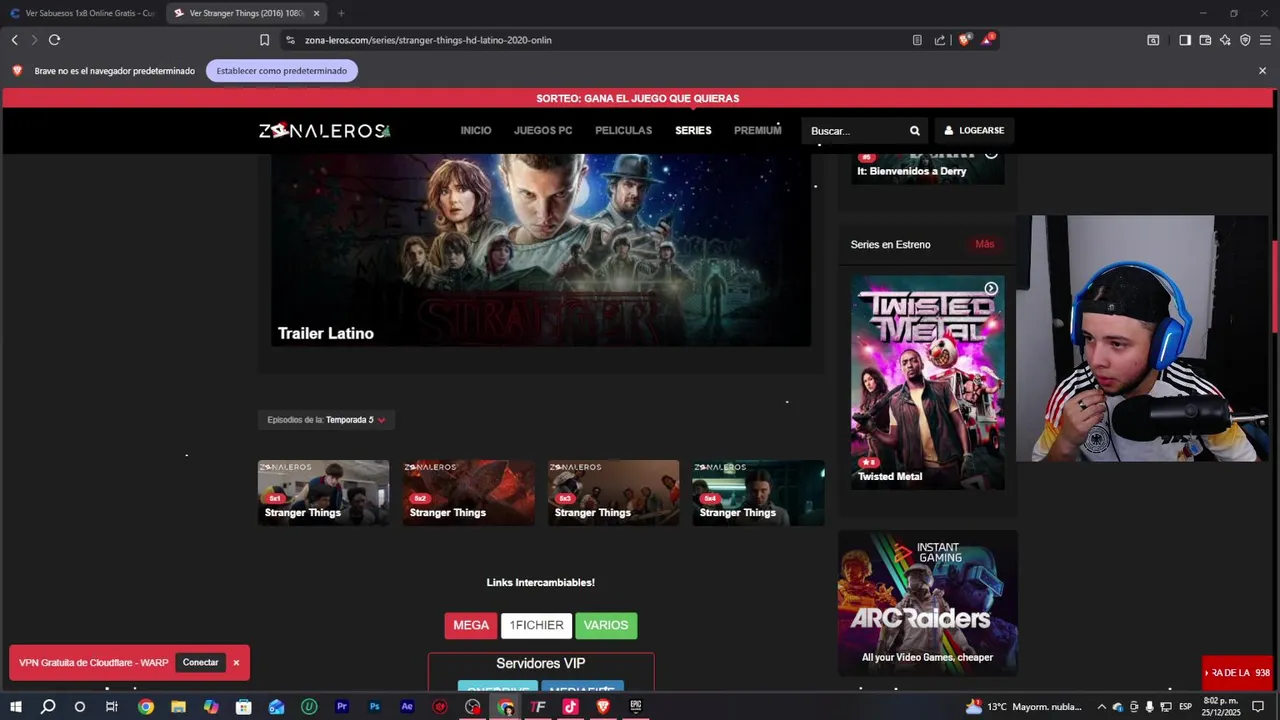Play the Trailer Latino video banner
Screen dimensions: 1280x720
pos(541,250)
